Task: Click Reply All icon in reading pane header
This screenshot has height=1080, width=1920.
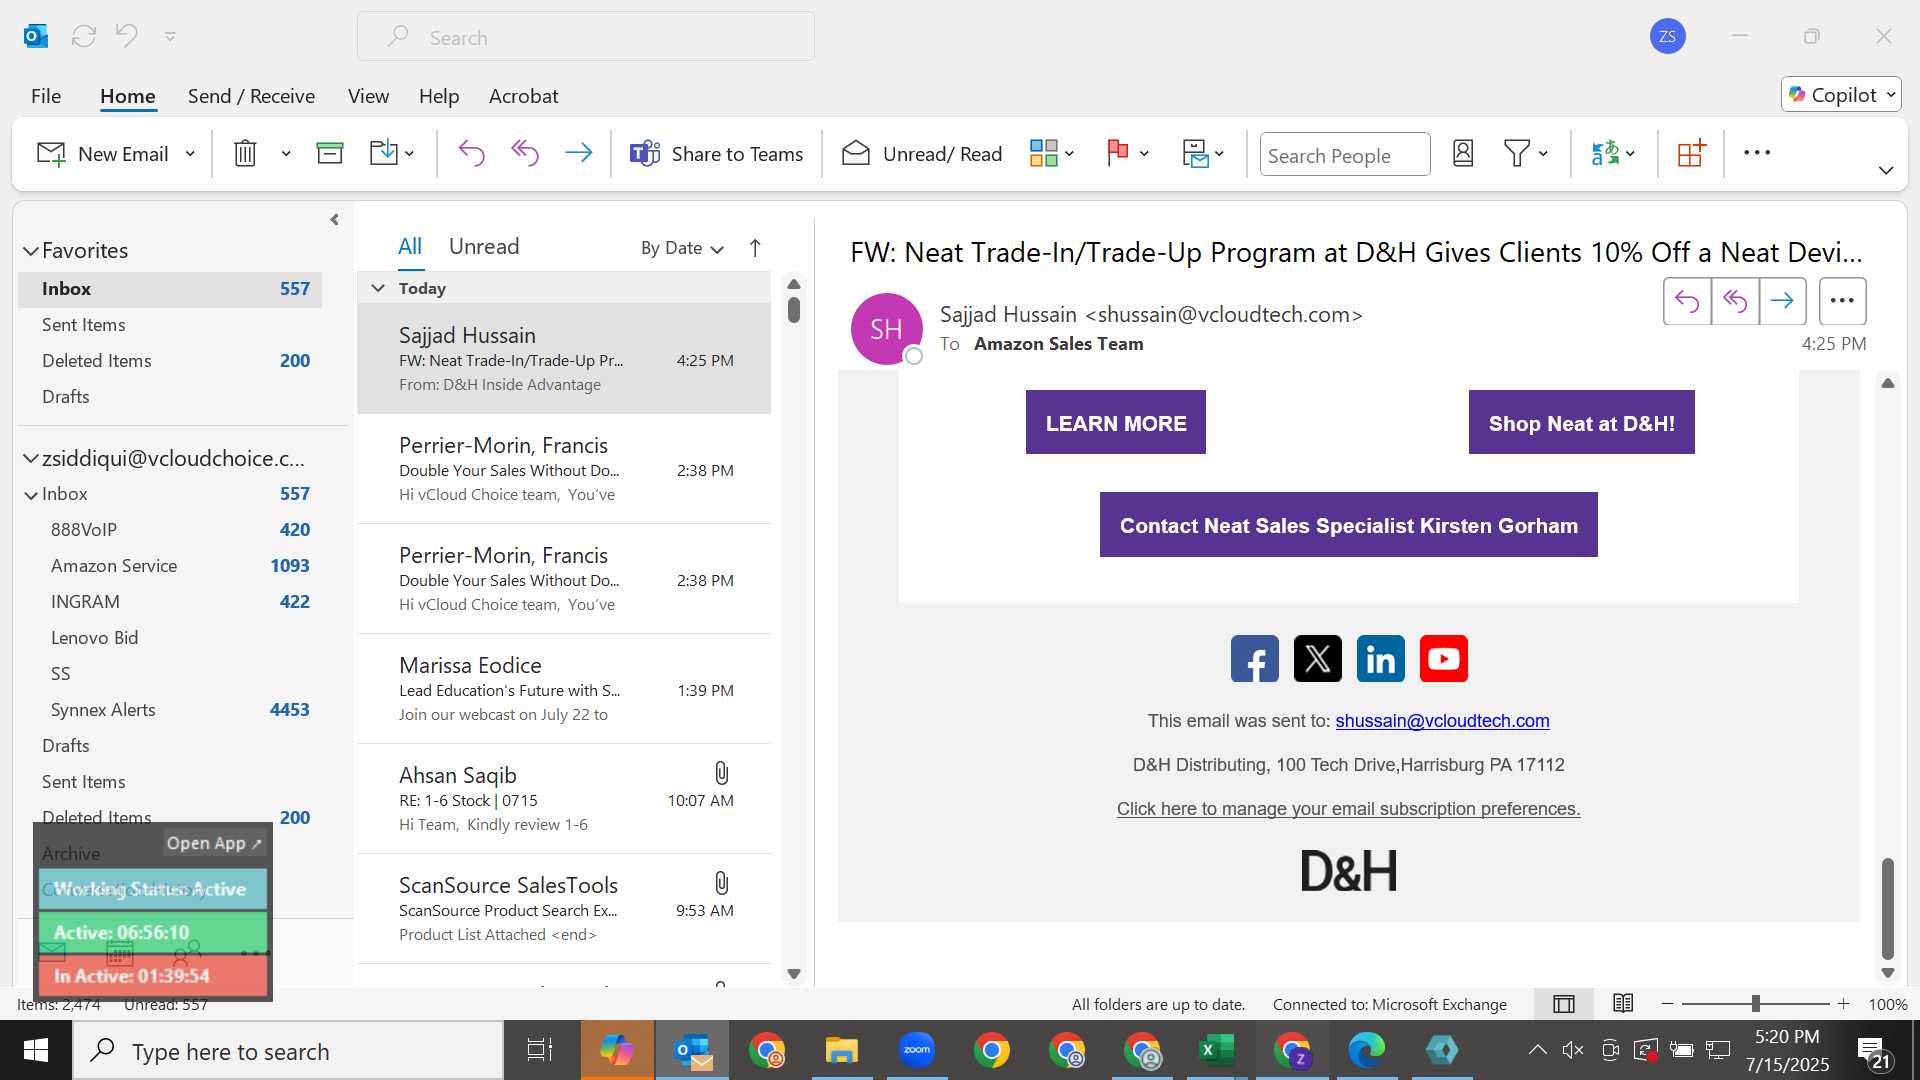Action: (1735, 301)
